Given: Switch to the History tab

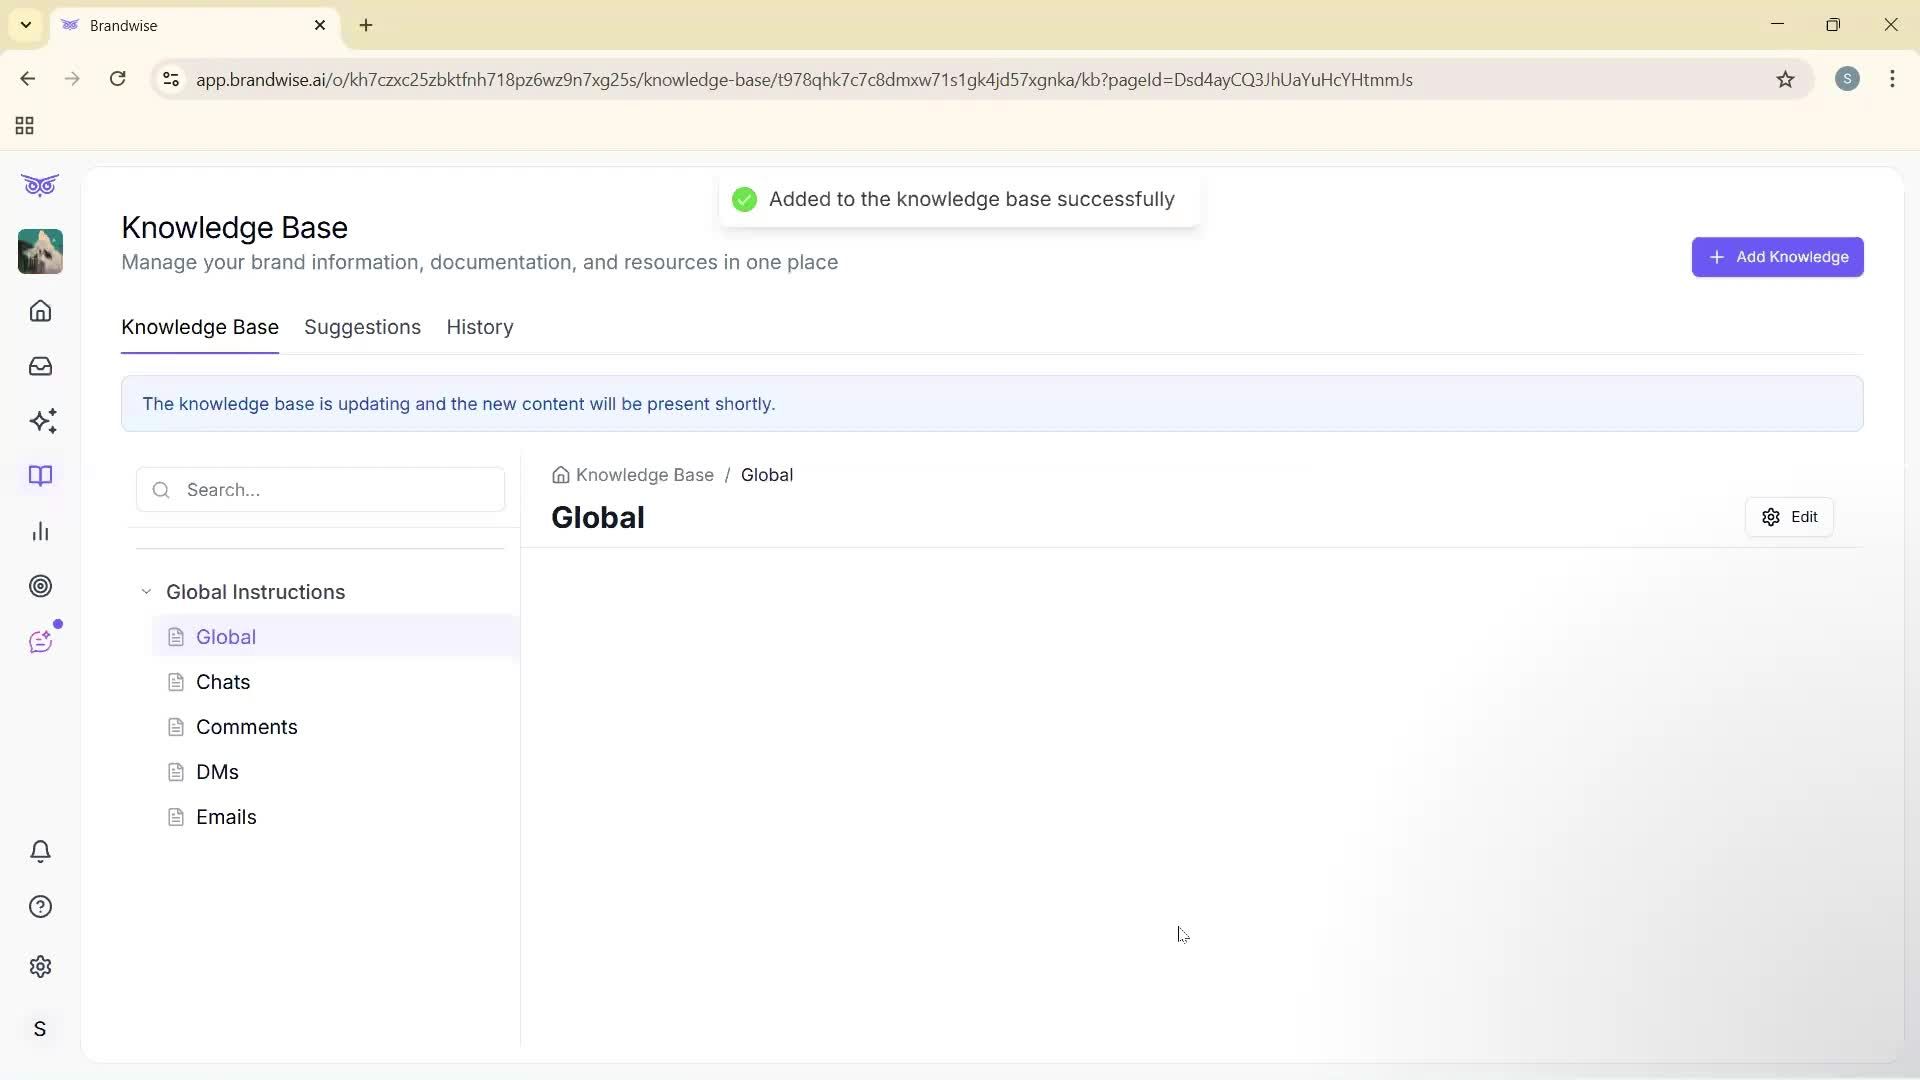Looking at the screenshot, I should pos(480,327).
